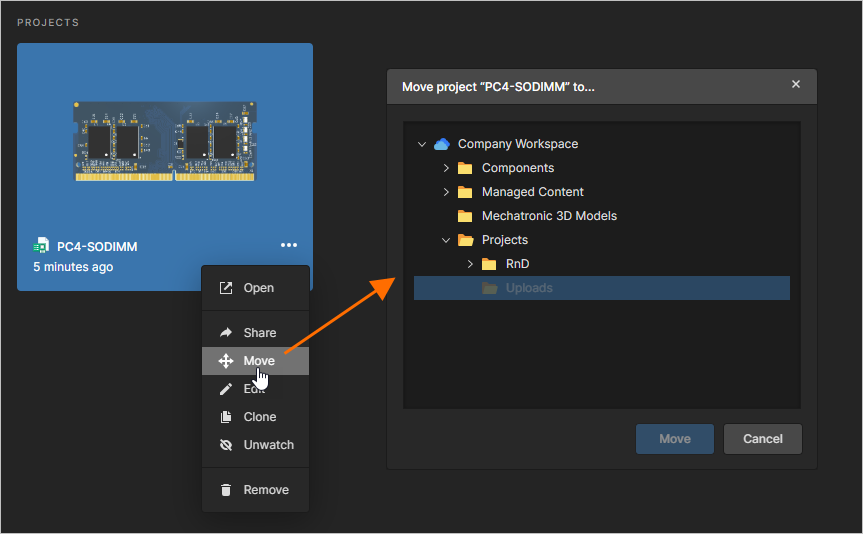The width and height of the screenshot is (863, 534).
Task: Click the PC4-SODIMM project file icon
Action: (x=41, y=246)
